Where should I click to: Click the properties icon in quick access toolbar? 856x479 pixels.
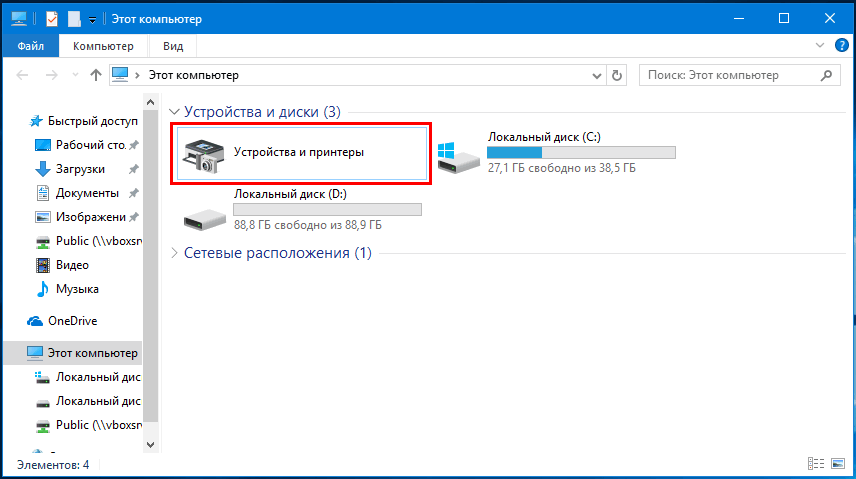click(52, 19)
